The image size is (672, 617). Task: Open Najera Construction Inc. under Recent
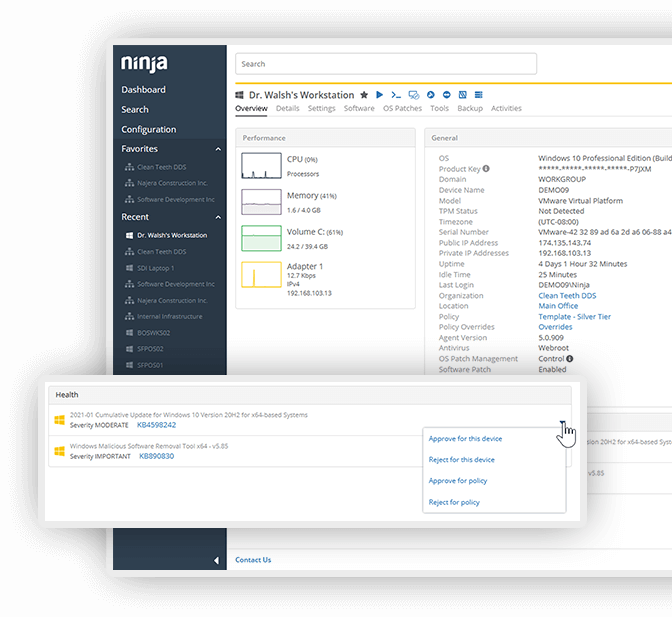coord(172,301)
